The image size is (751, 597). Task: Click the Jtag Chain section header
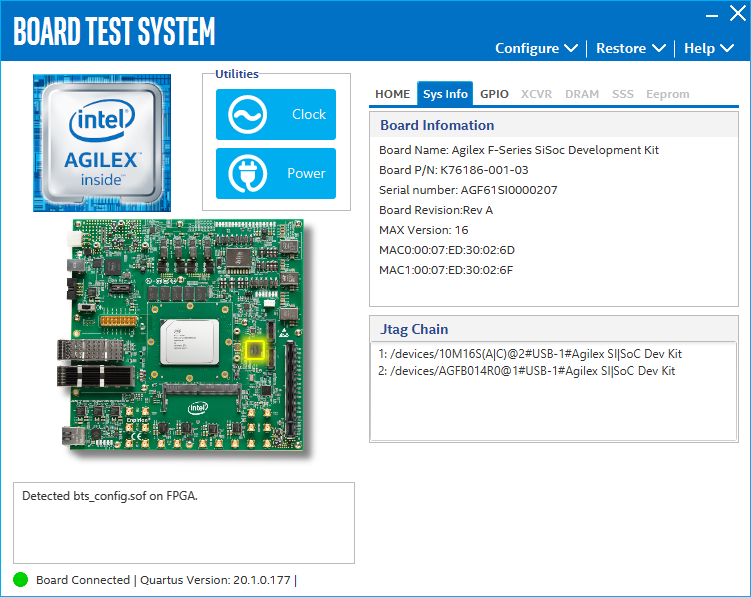[414, 329]
